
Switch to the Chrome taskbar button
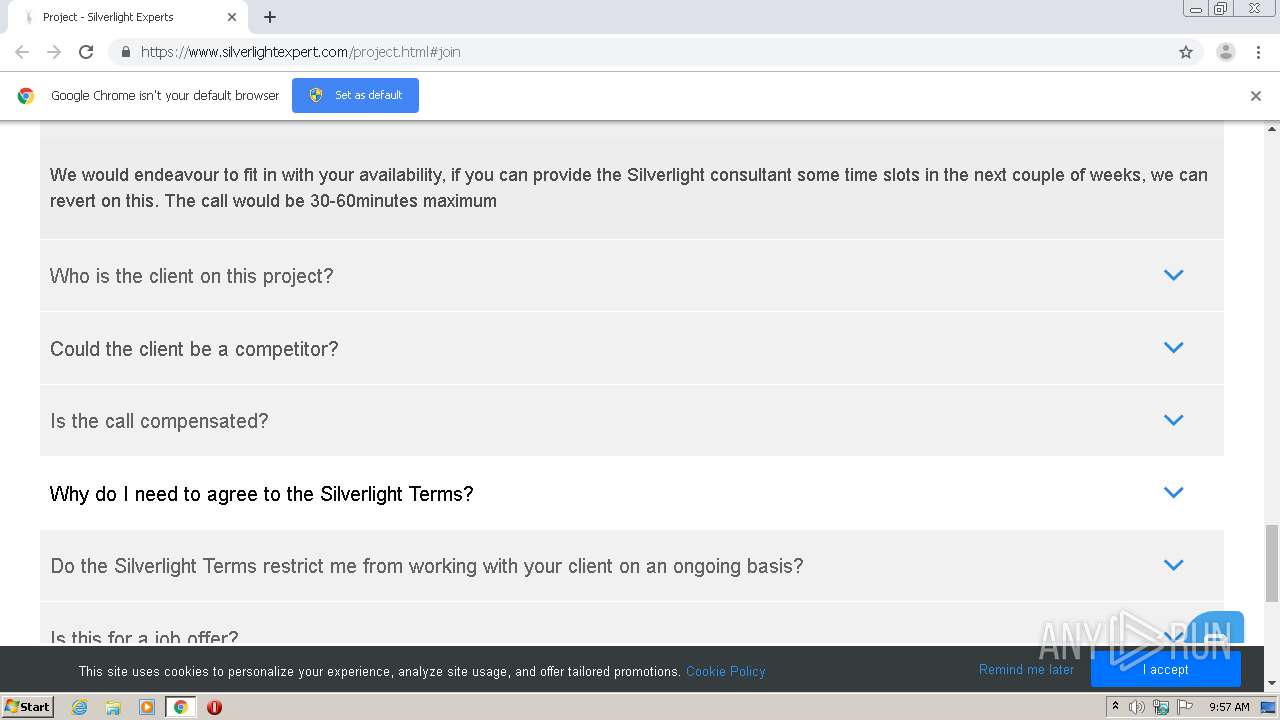180,707
